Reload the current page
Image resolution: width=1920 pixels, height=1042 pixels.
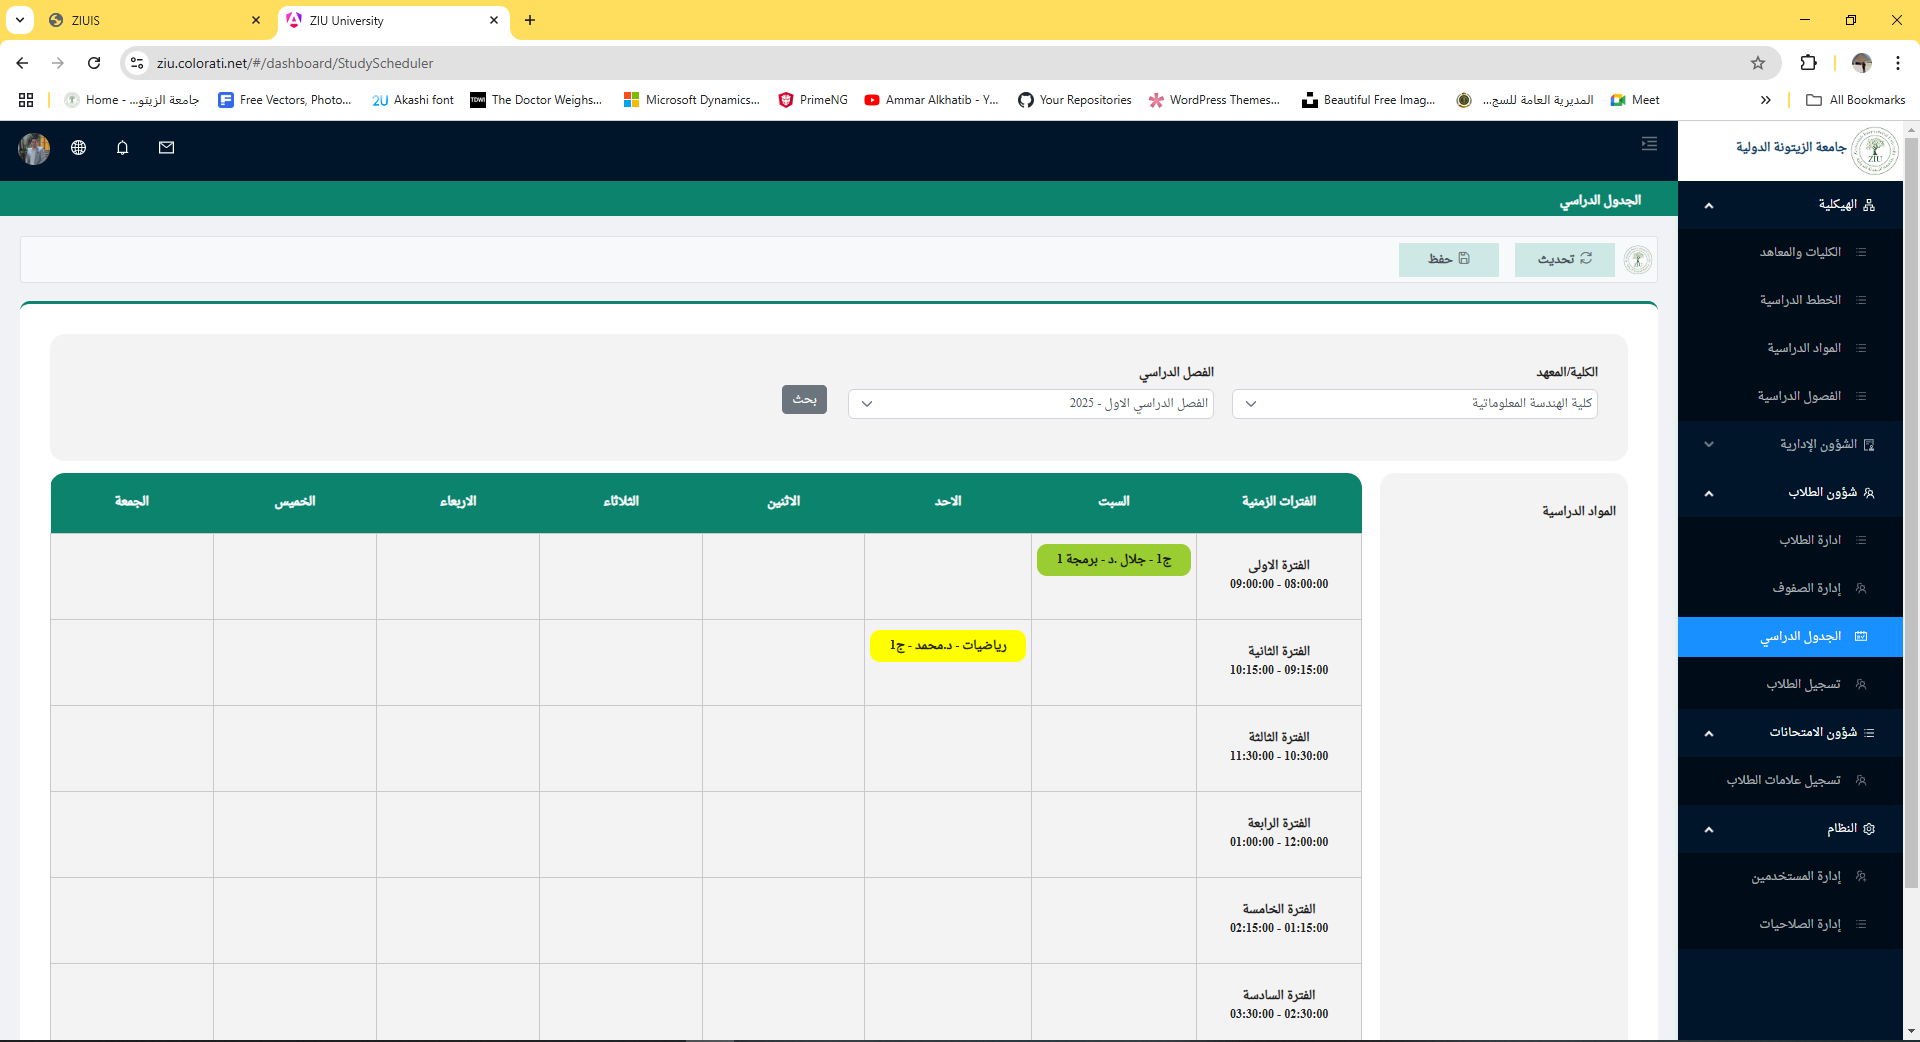94,63
